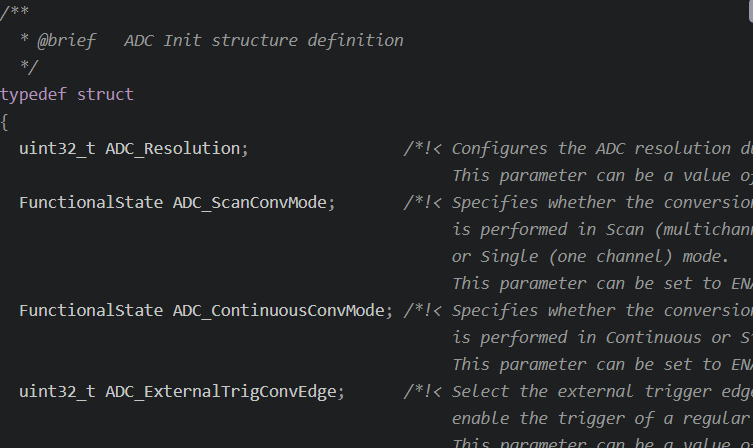753x448 pixels.
Task: Click 'Select the external trigger' comment
Action: [x=582, y=392]
